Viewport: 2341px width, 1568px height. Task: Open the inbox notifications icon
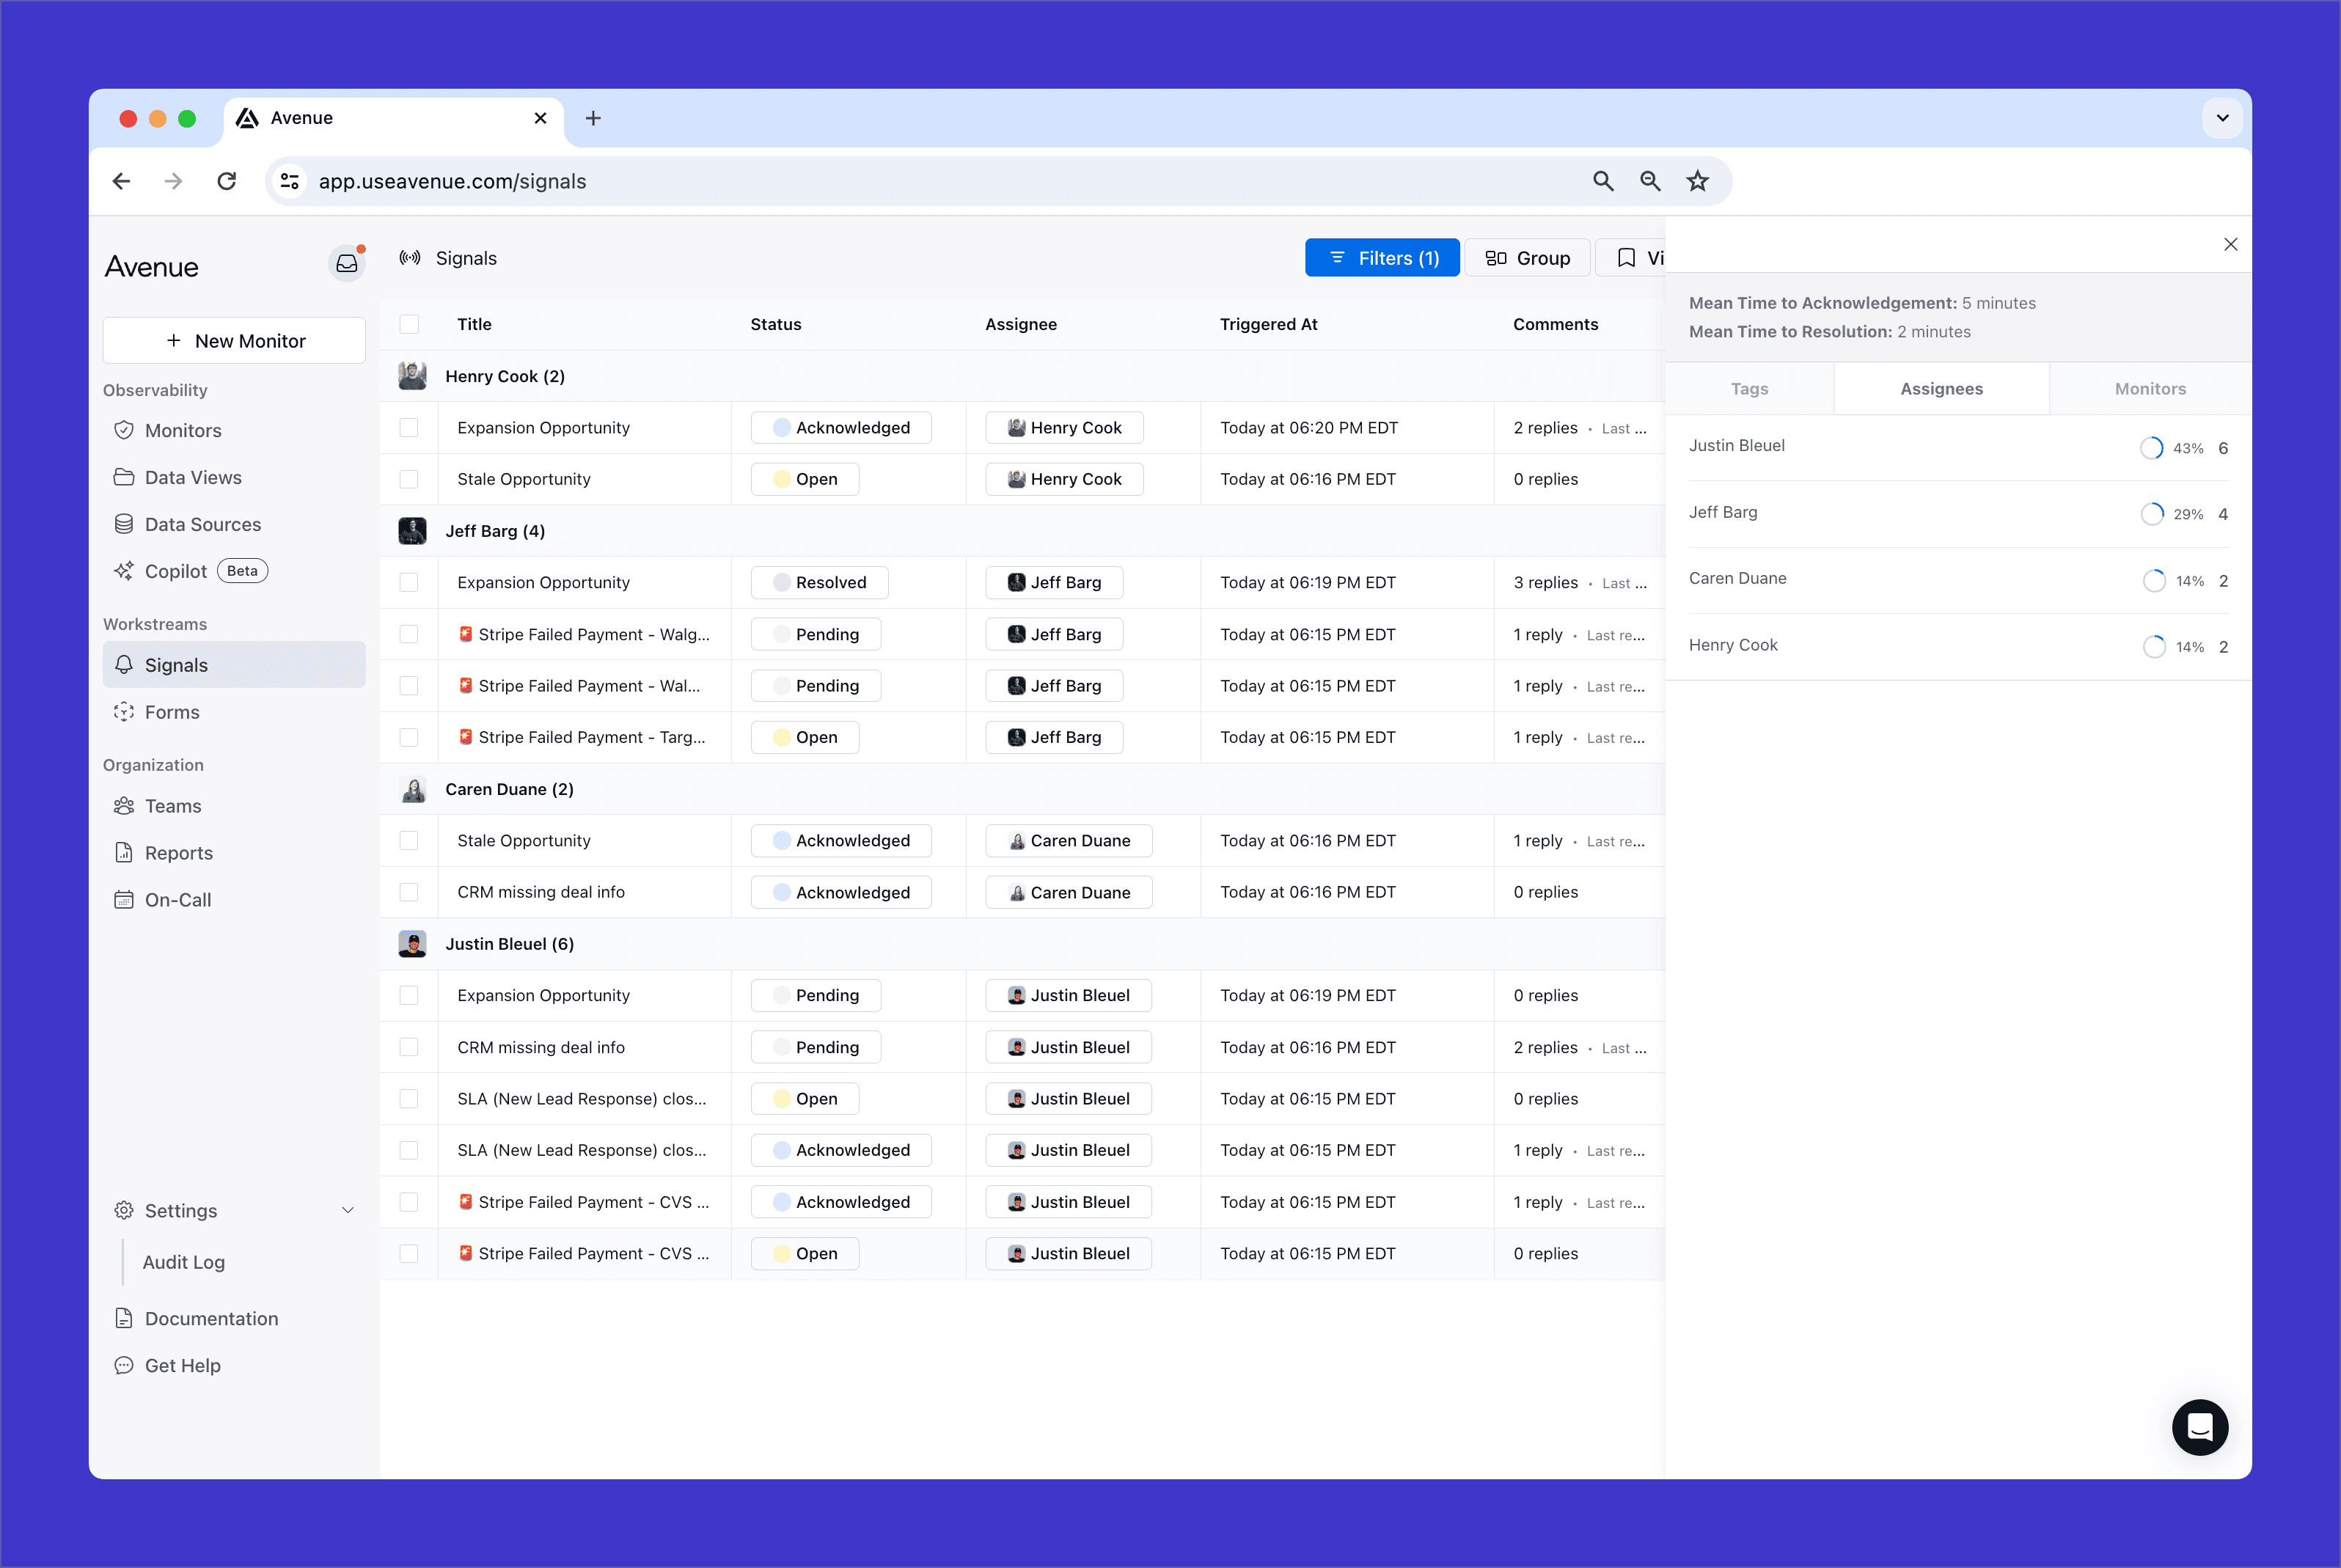tap(346, 264)
